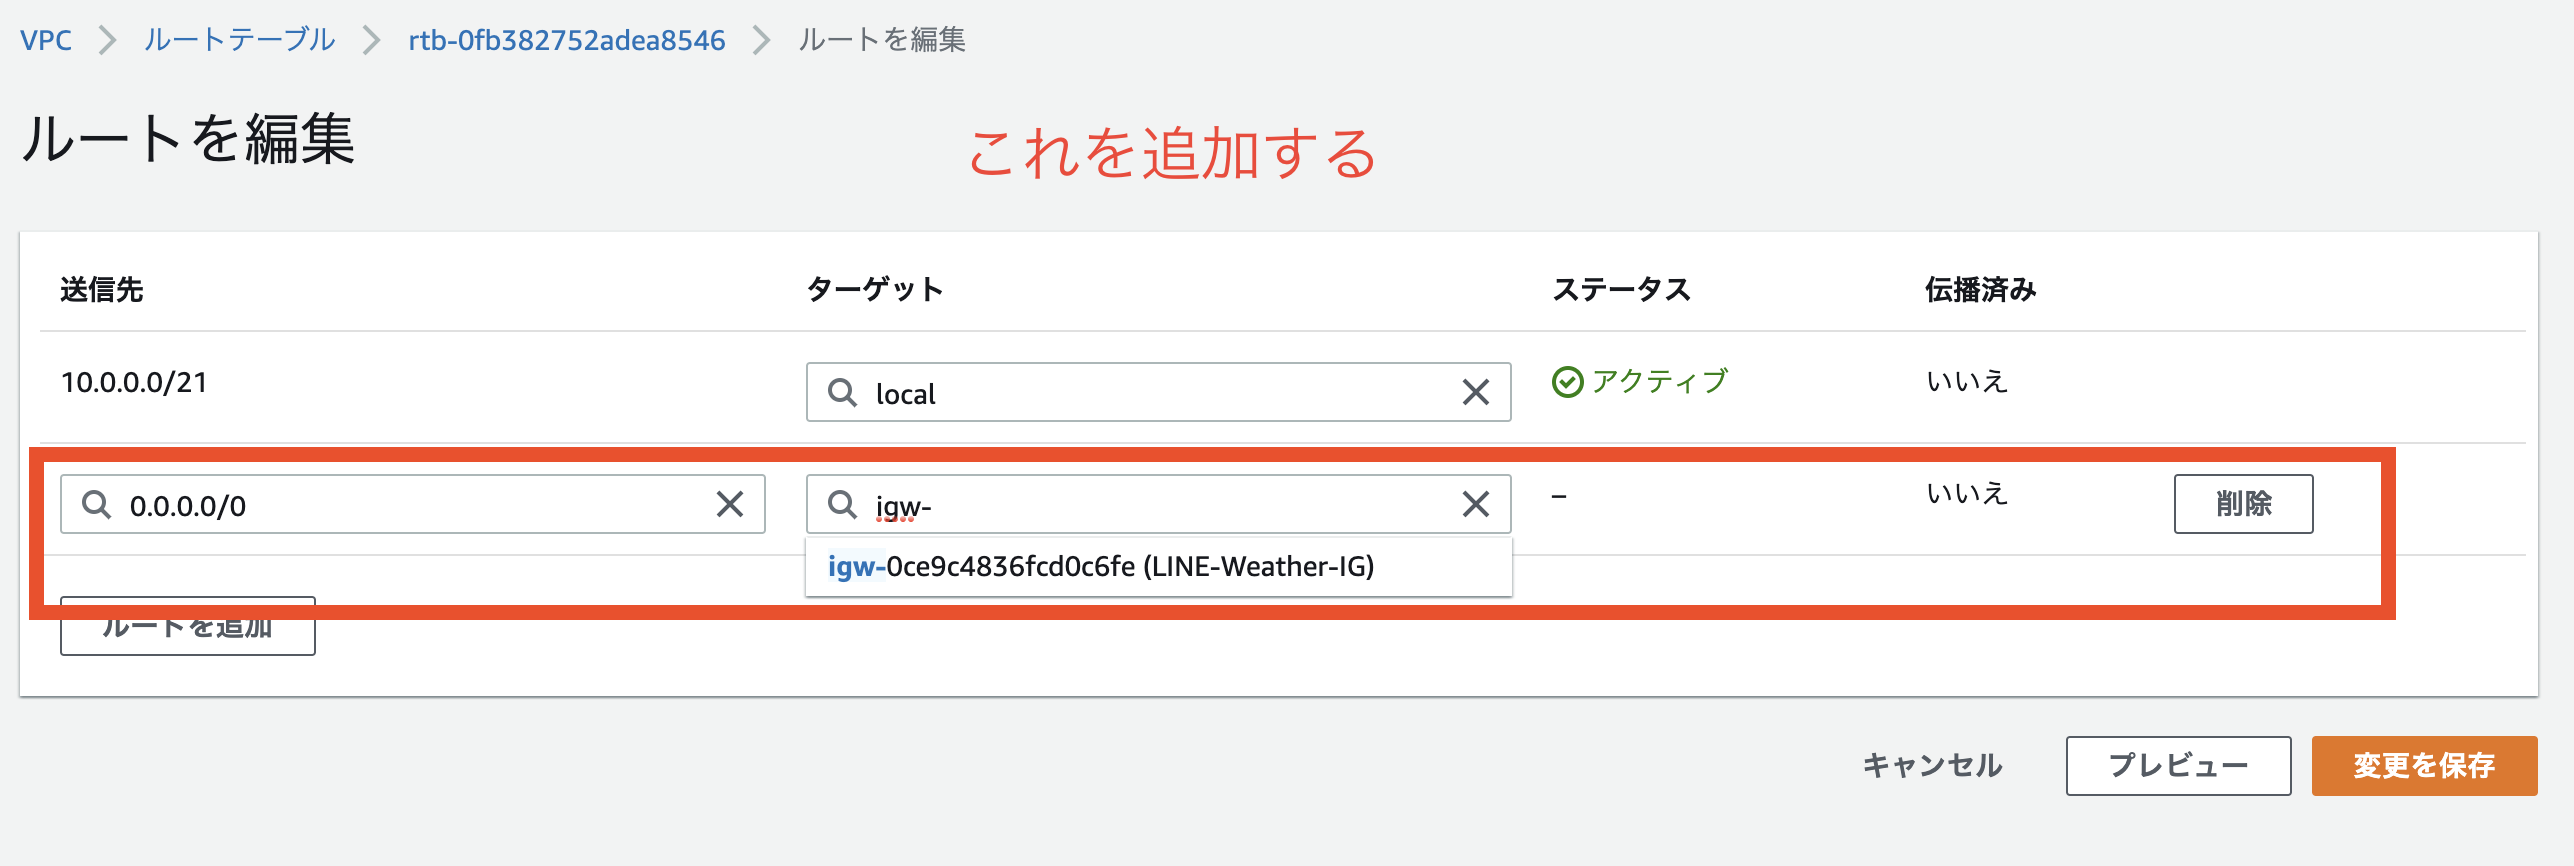Clear the local target field

pyautogui.click(x=1476, y=392)
